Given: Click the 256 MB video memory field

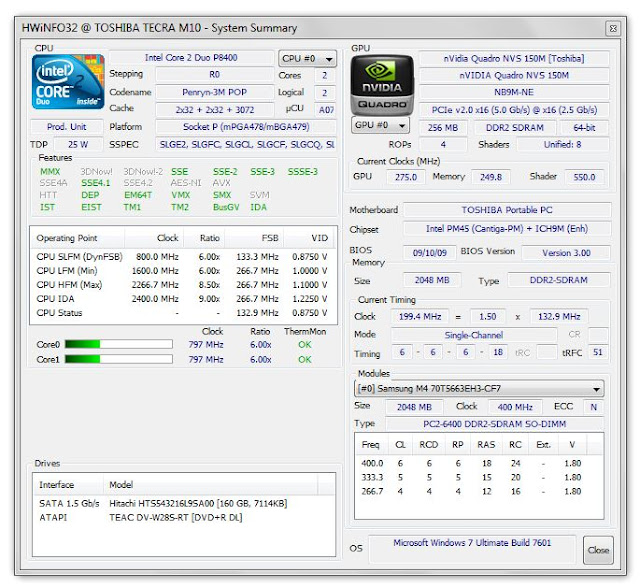Looking at the screenshot, I should click(443, 128).
